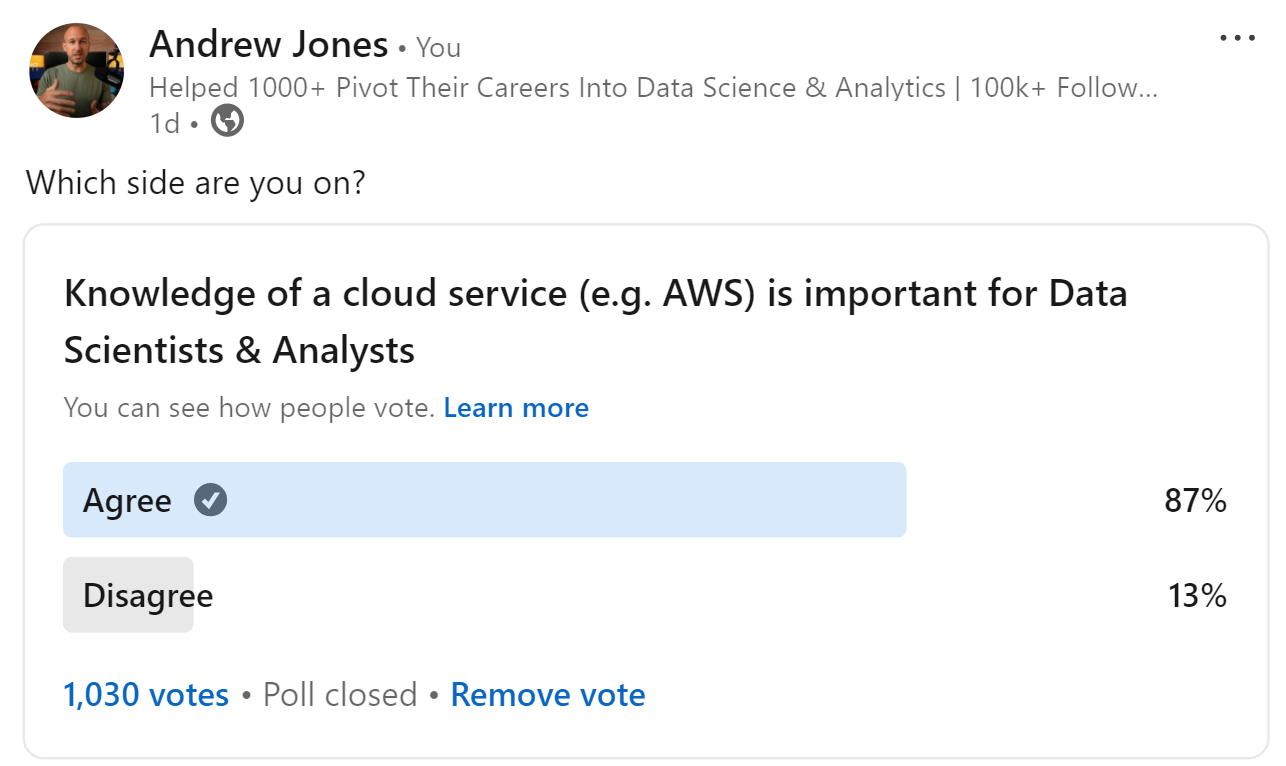Click the profile headline about Data Science careers
Viewport: 1286px width, 766px height.
pos(653,88)
